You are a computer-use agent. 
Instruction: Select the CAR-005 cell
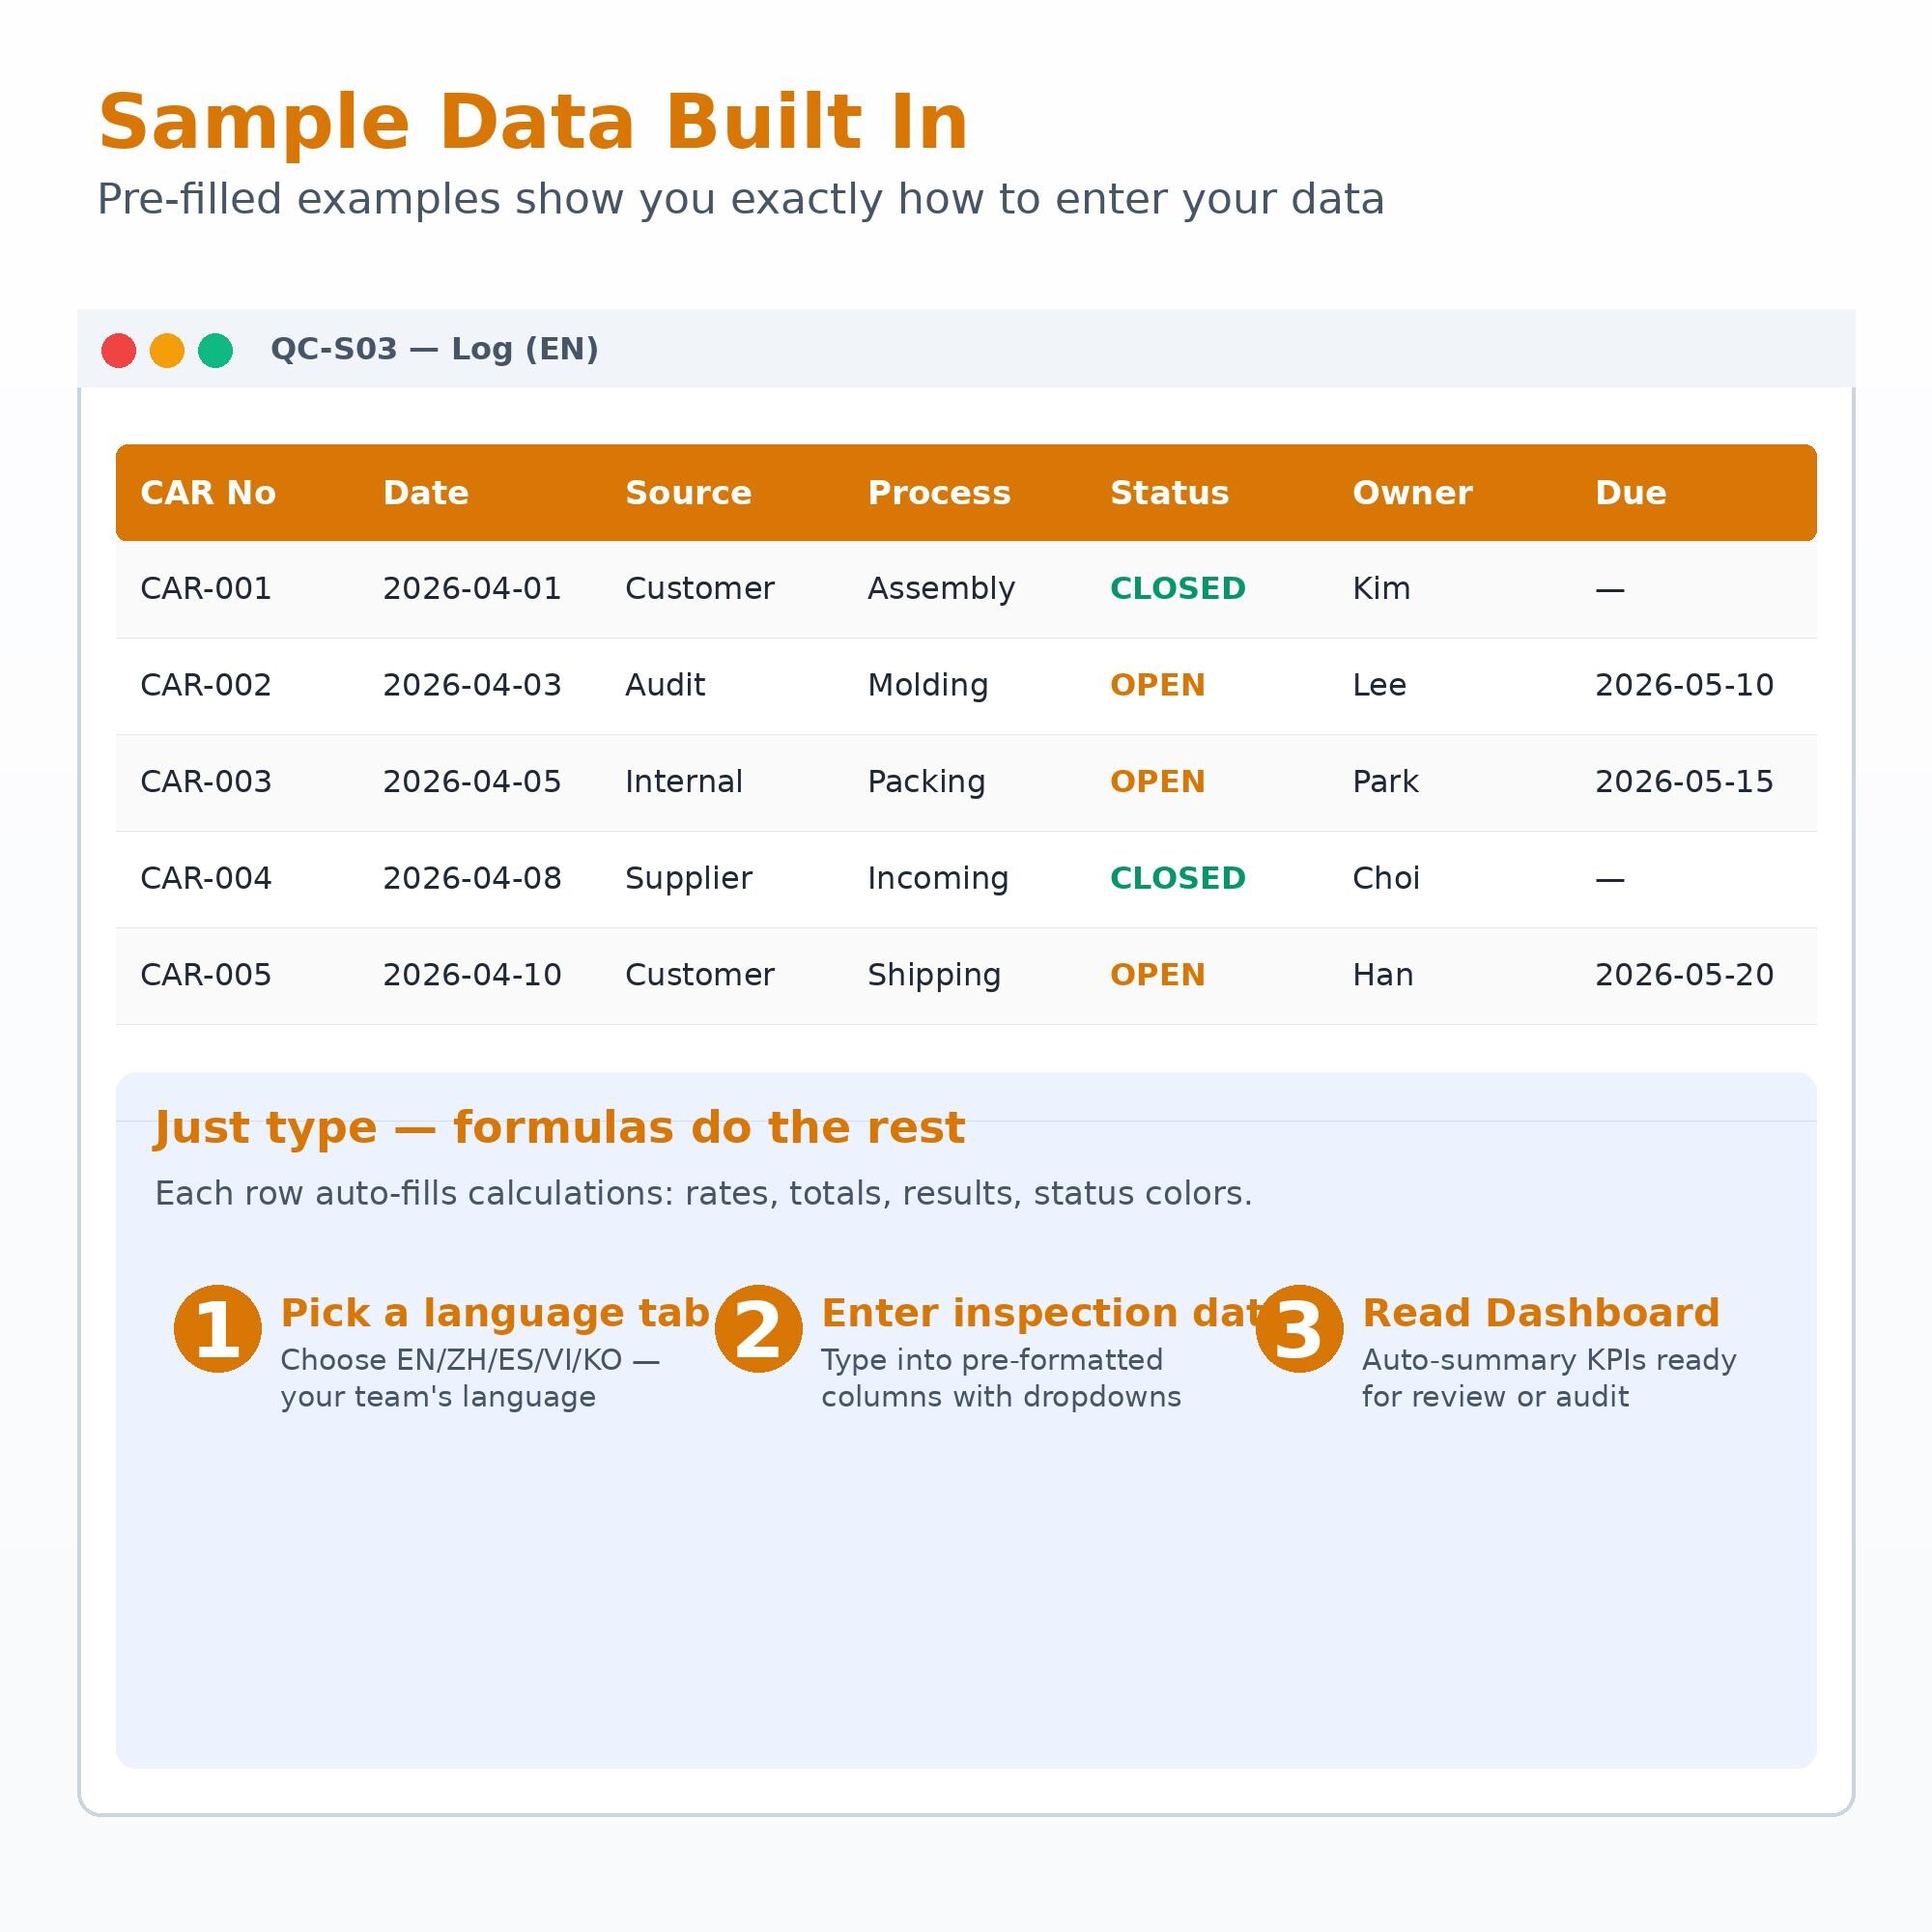[206, 975]
